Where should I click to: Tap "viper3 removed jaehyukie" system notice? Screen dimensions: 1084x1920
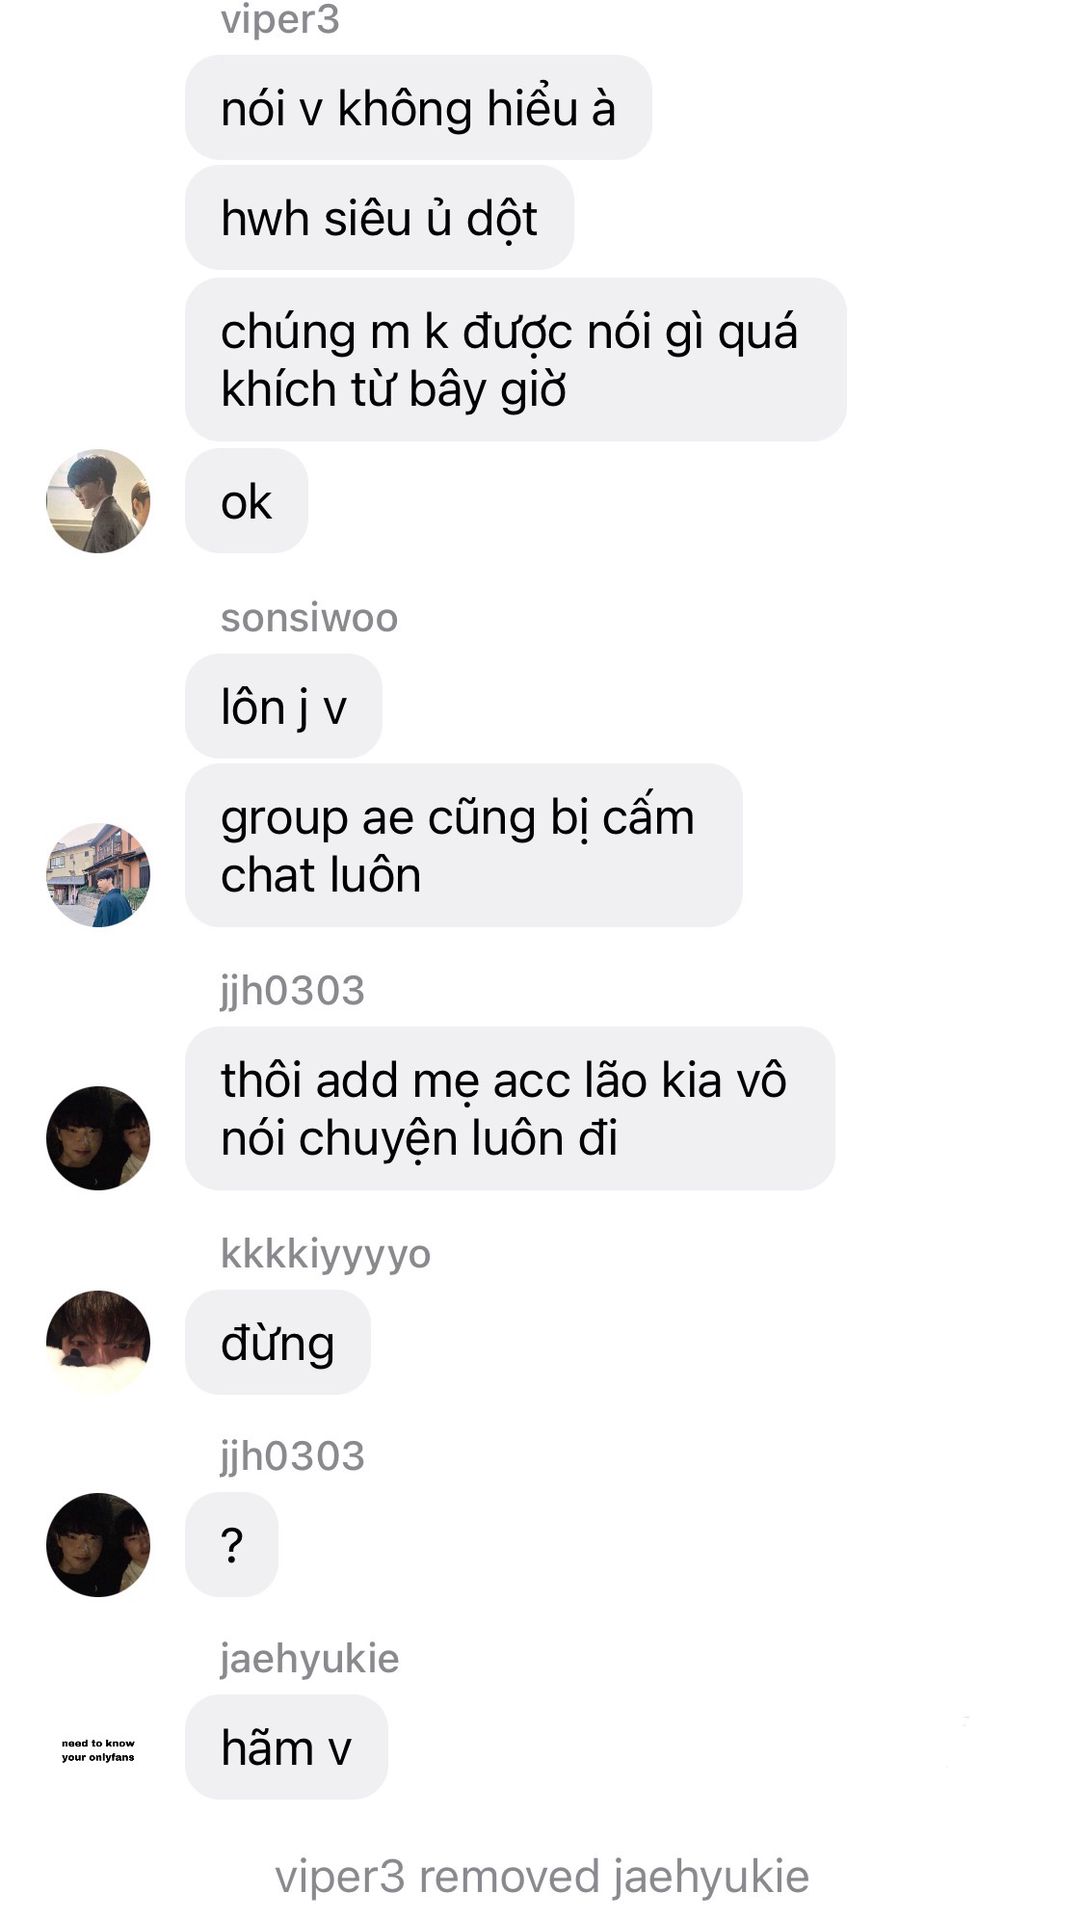542,1876
